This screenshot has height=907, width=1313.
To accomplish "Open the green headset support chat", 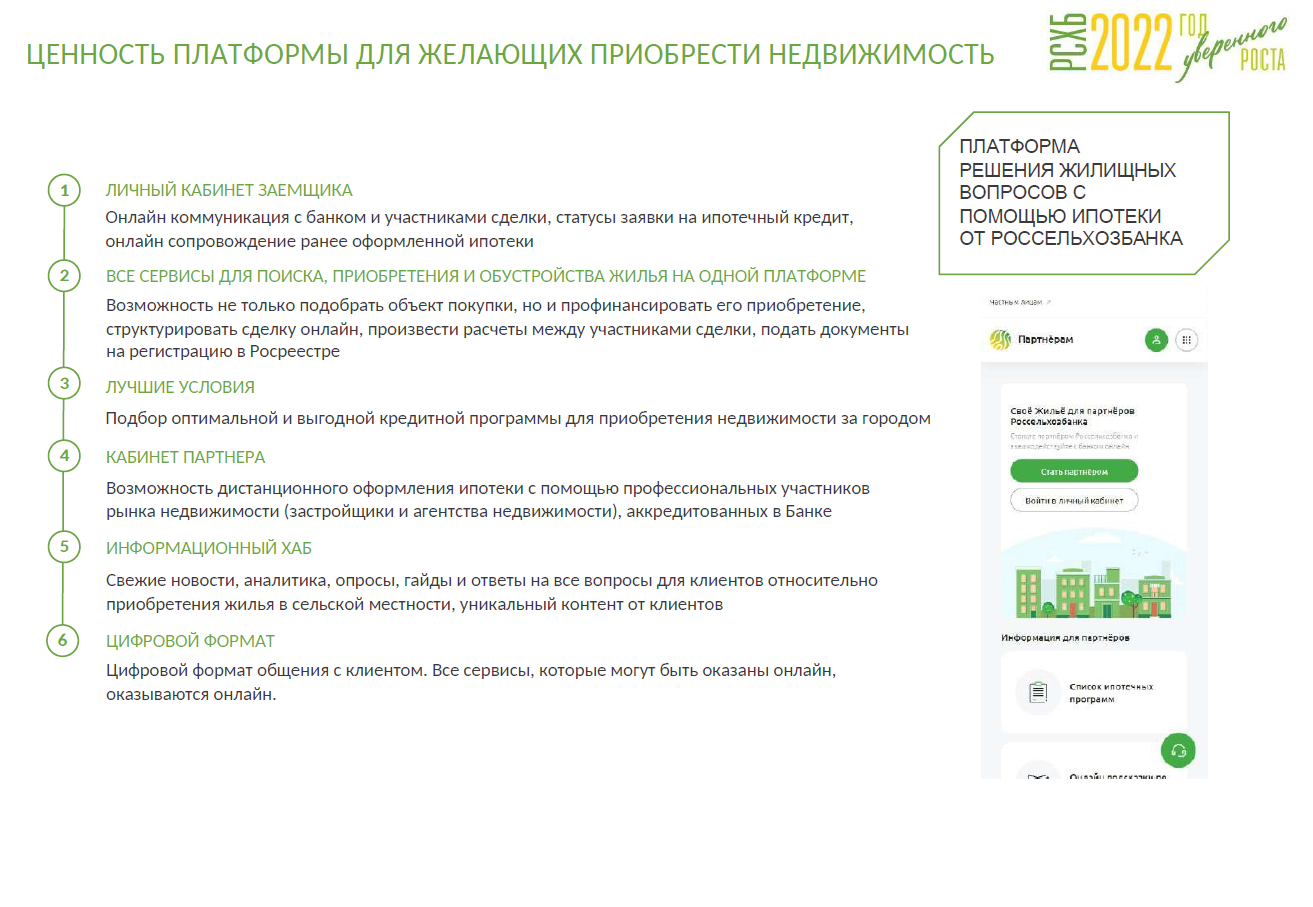I will coord(1178,751).
